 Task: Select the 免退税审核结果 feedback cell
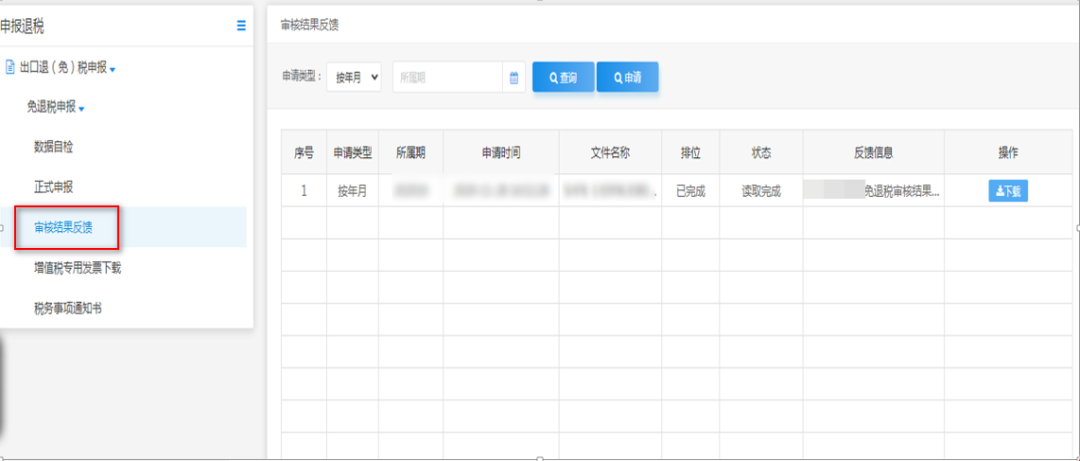click(873, 192)
